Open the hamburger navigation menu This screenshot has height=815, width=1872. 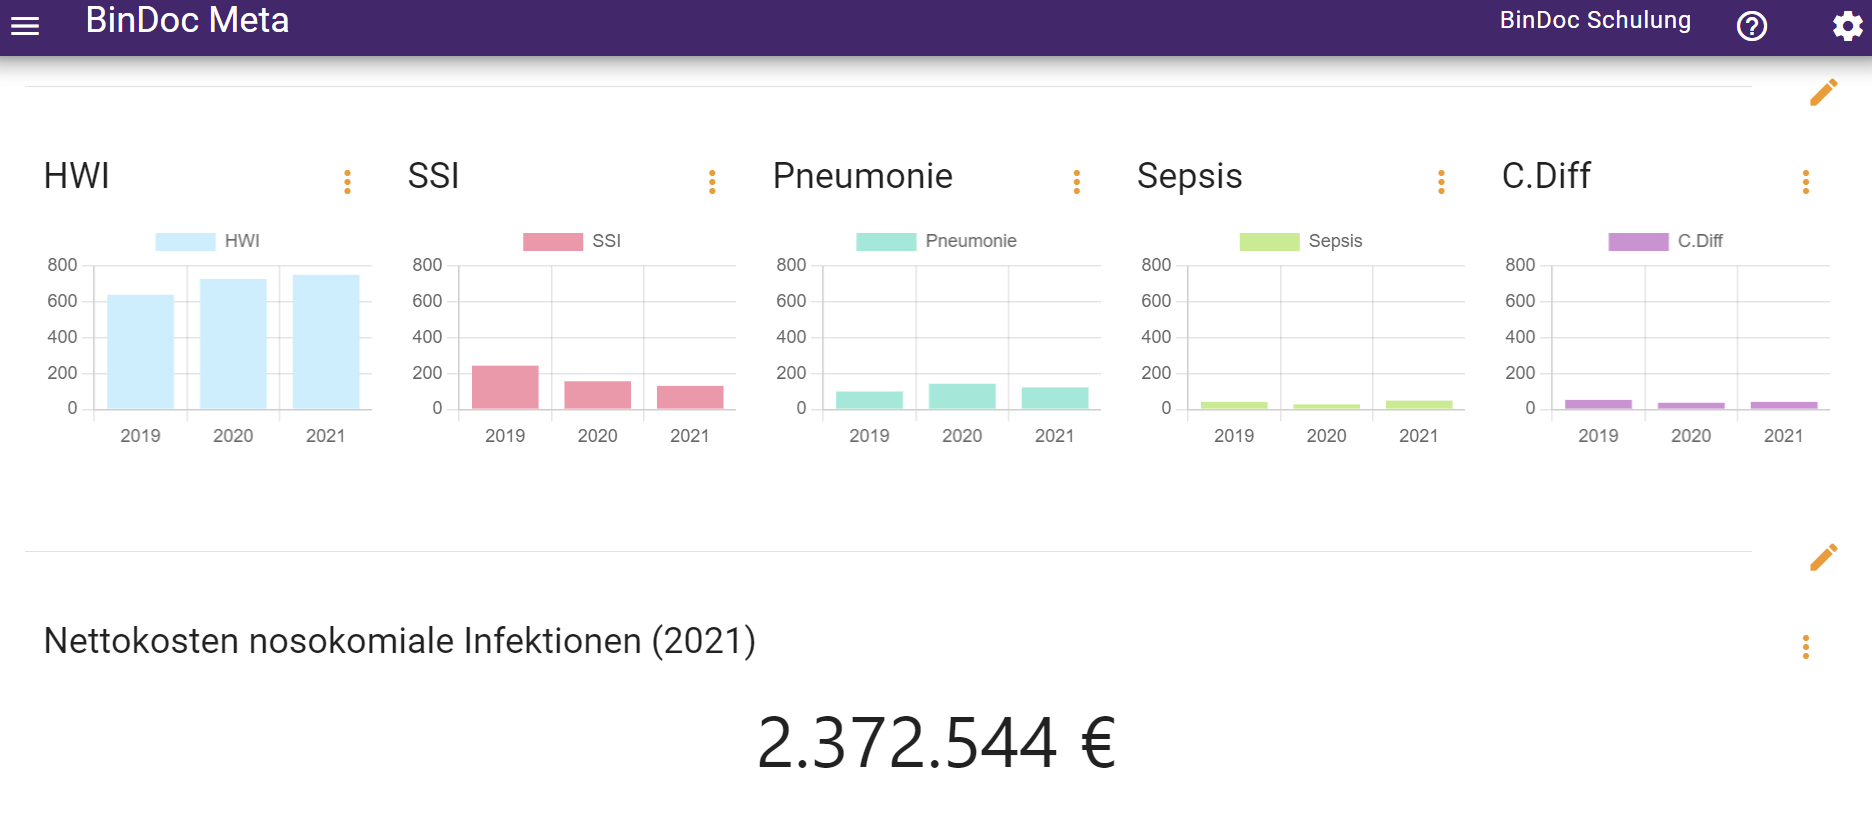click(x=25, y=26)
